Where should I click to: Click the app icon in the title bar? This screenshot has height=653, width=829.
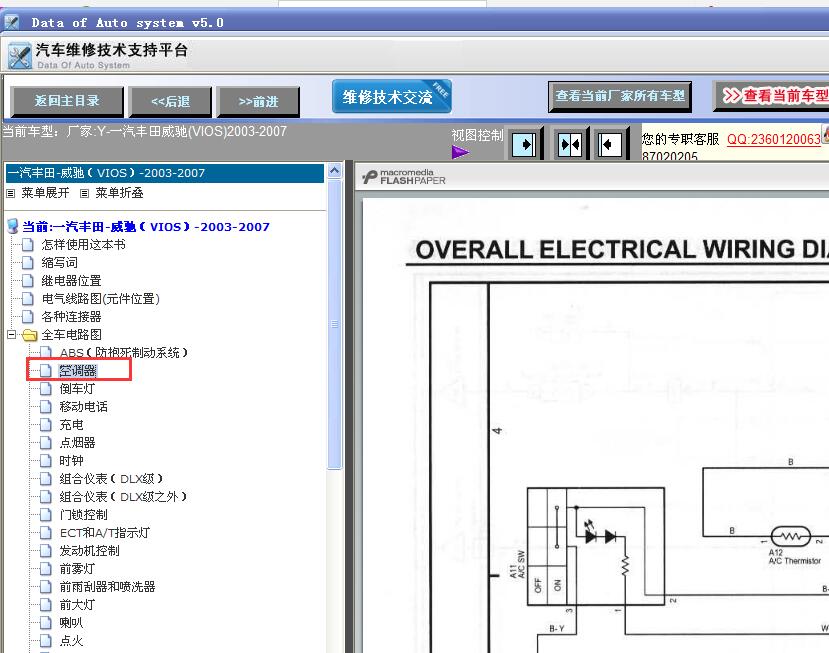click(x=12, y=22)
